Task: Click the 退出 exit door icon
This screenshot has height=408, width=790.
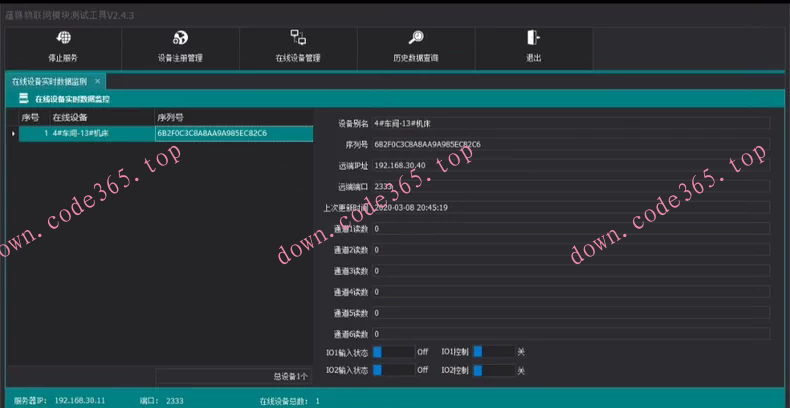Action: [x=534, y=38]
